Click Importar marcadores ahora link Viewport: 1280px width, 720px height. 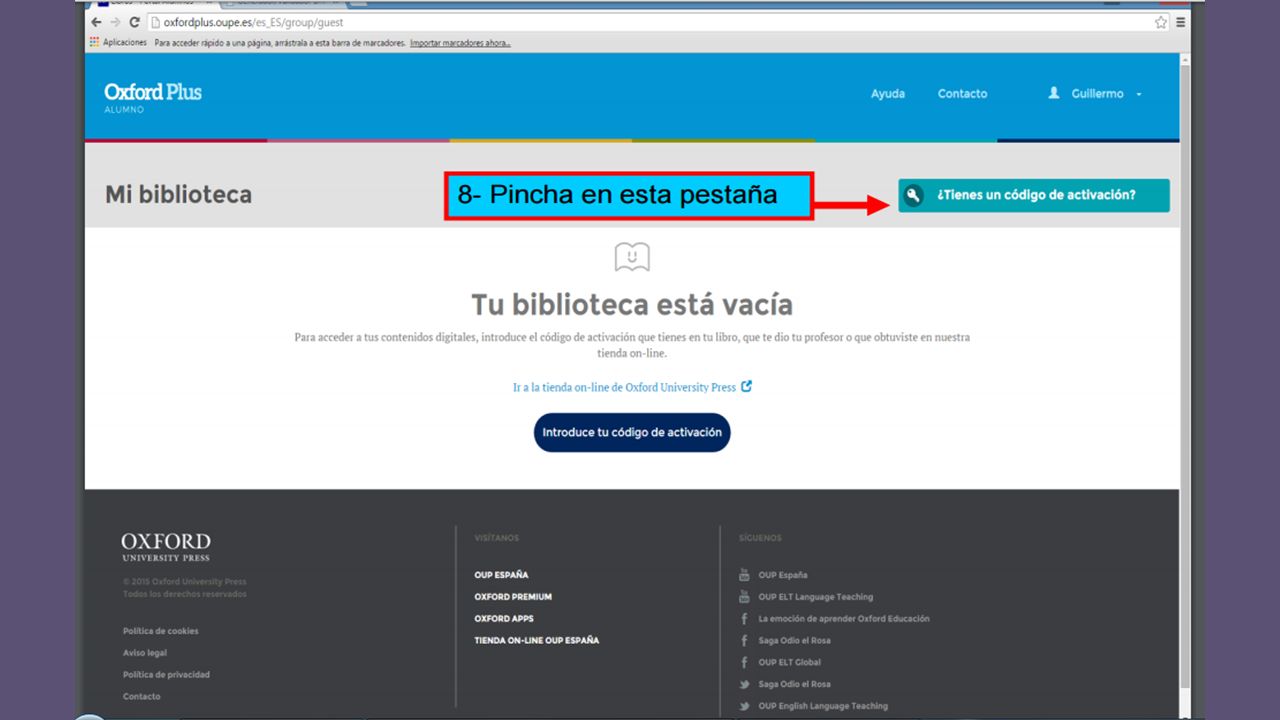[460, 43]
